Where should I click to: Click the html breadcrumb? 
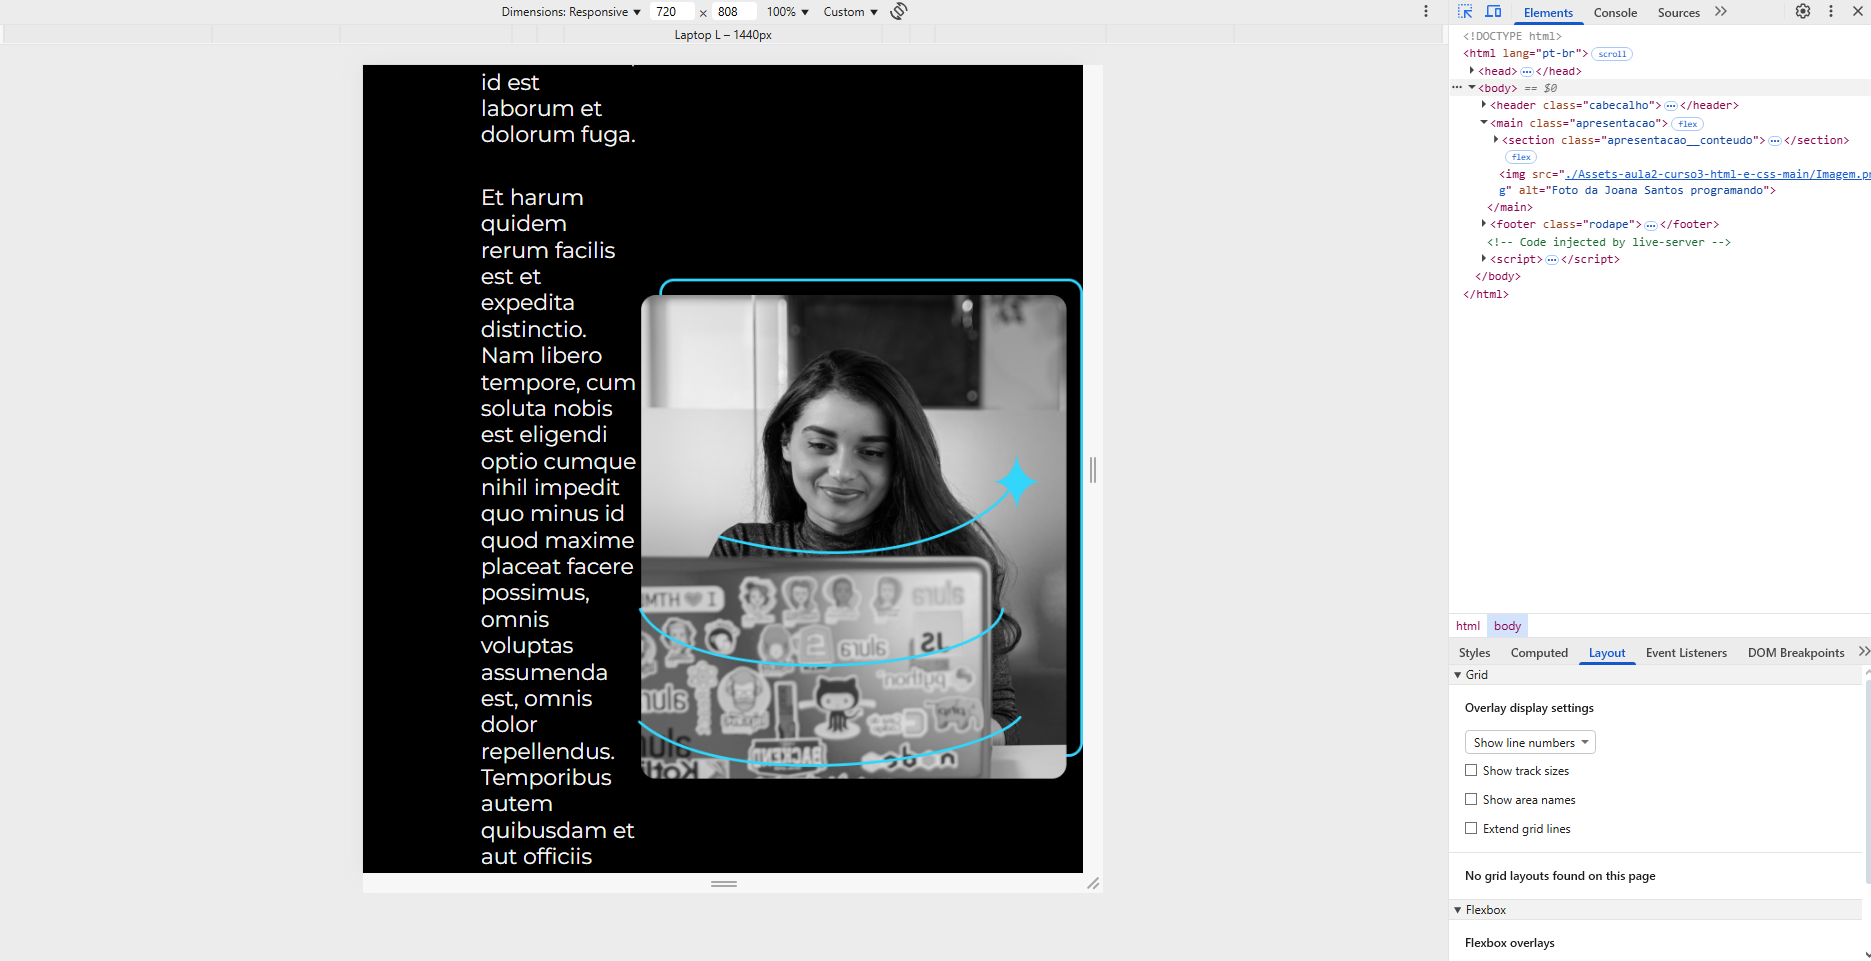tap(1468, 626)
